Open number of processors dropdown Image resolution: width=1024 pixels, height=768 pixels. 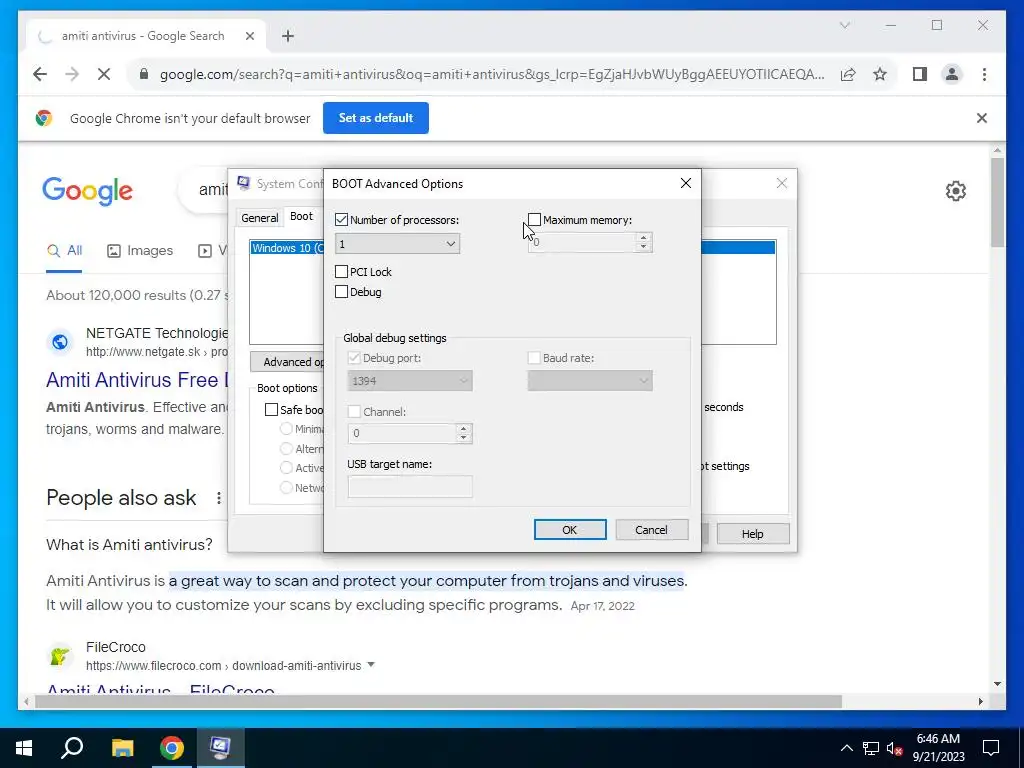point(397,244)
